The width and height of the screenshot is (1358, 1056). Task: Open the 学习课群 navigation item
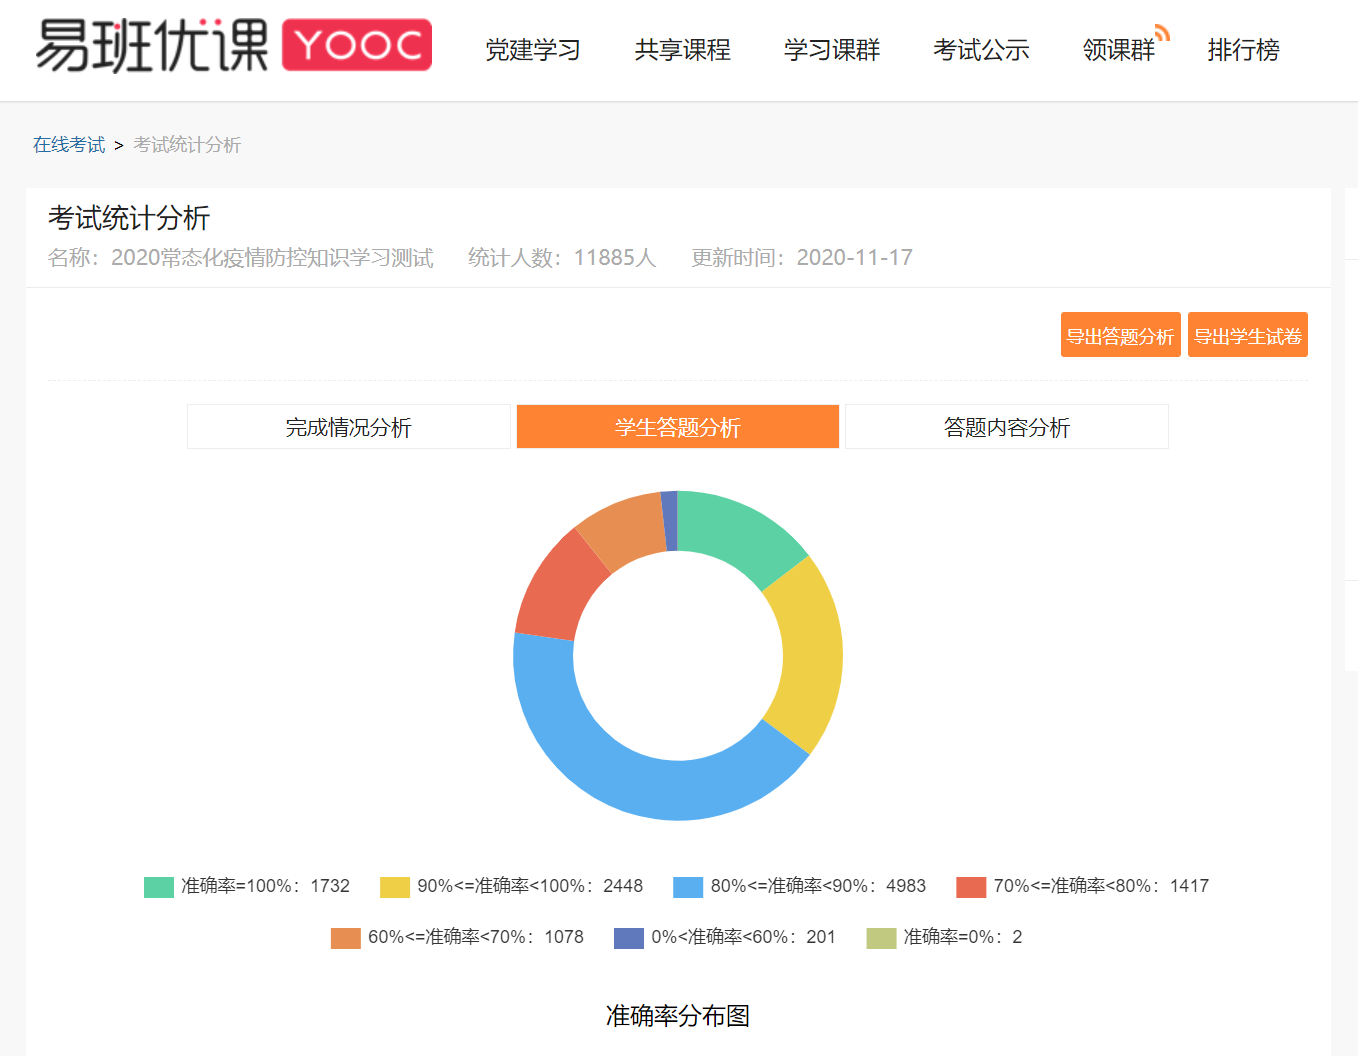click(831, 50)
